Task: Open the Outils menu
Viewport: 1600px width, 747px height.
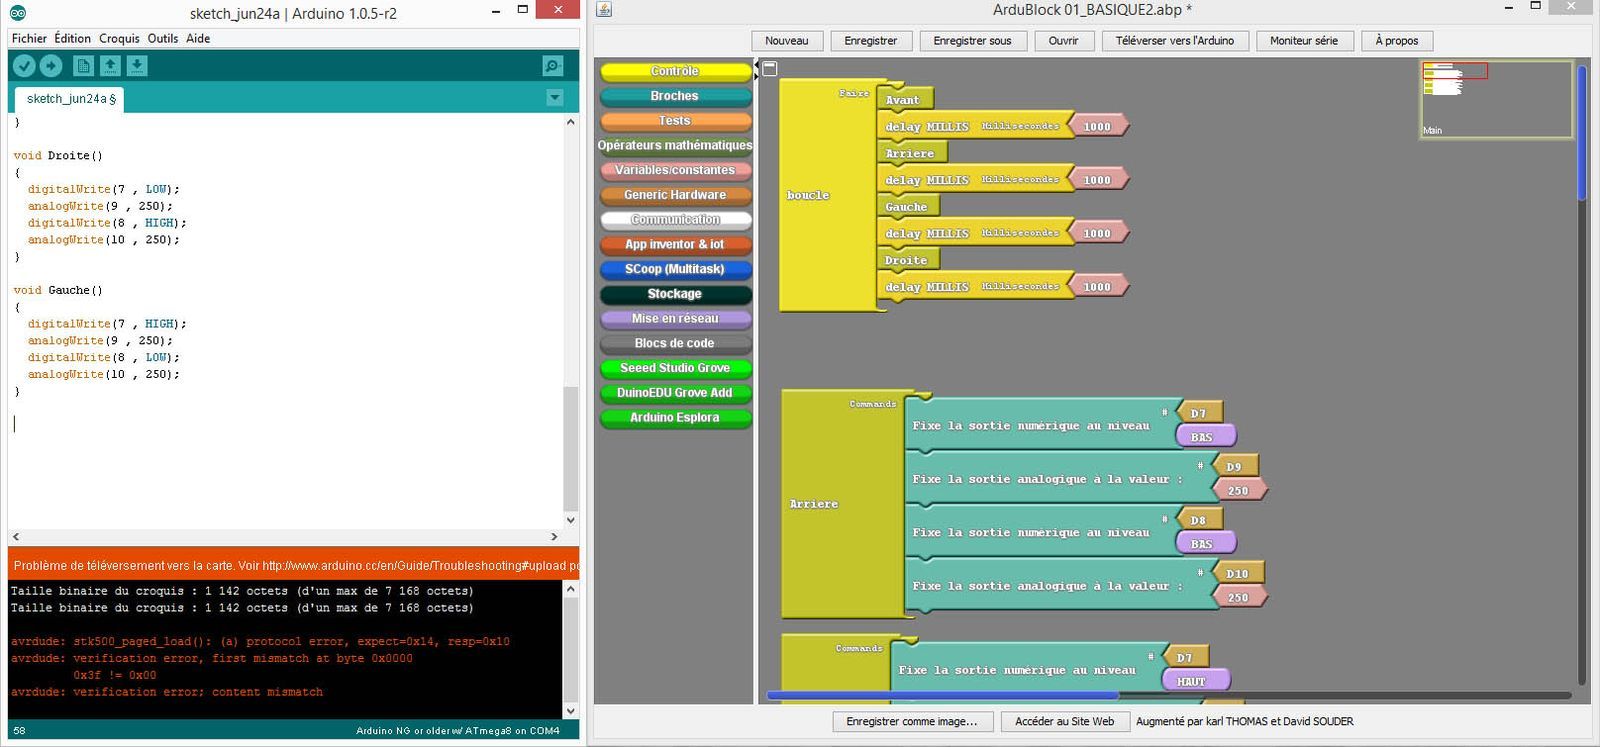Action: pyautogui.click(x=162, y=38)
